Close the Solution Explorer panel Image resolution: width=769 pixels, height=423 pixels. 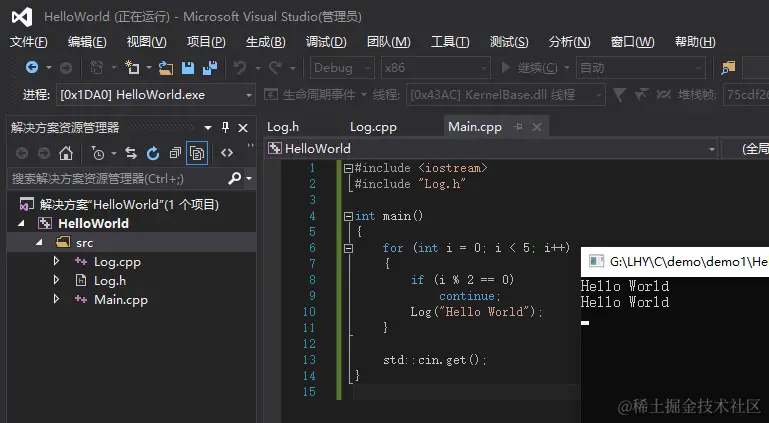click(x=243, y=128)
